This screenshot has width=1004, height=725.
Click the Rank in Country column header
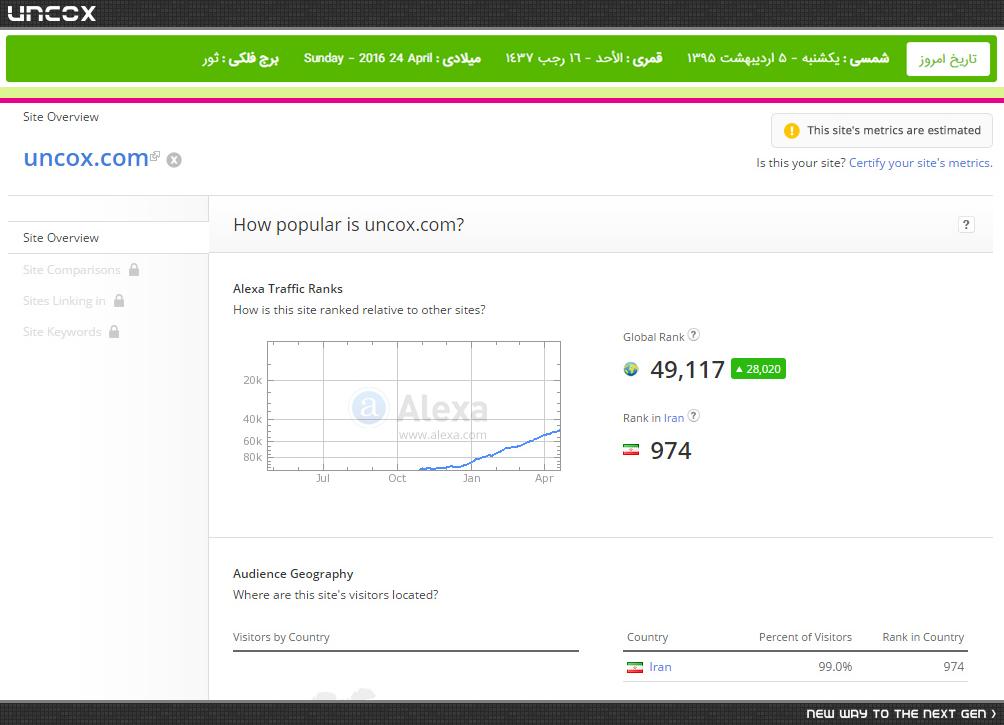point(923,637)
